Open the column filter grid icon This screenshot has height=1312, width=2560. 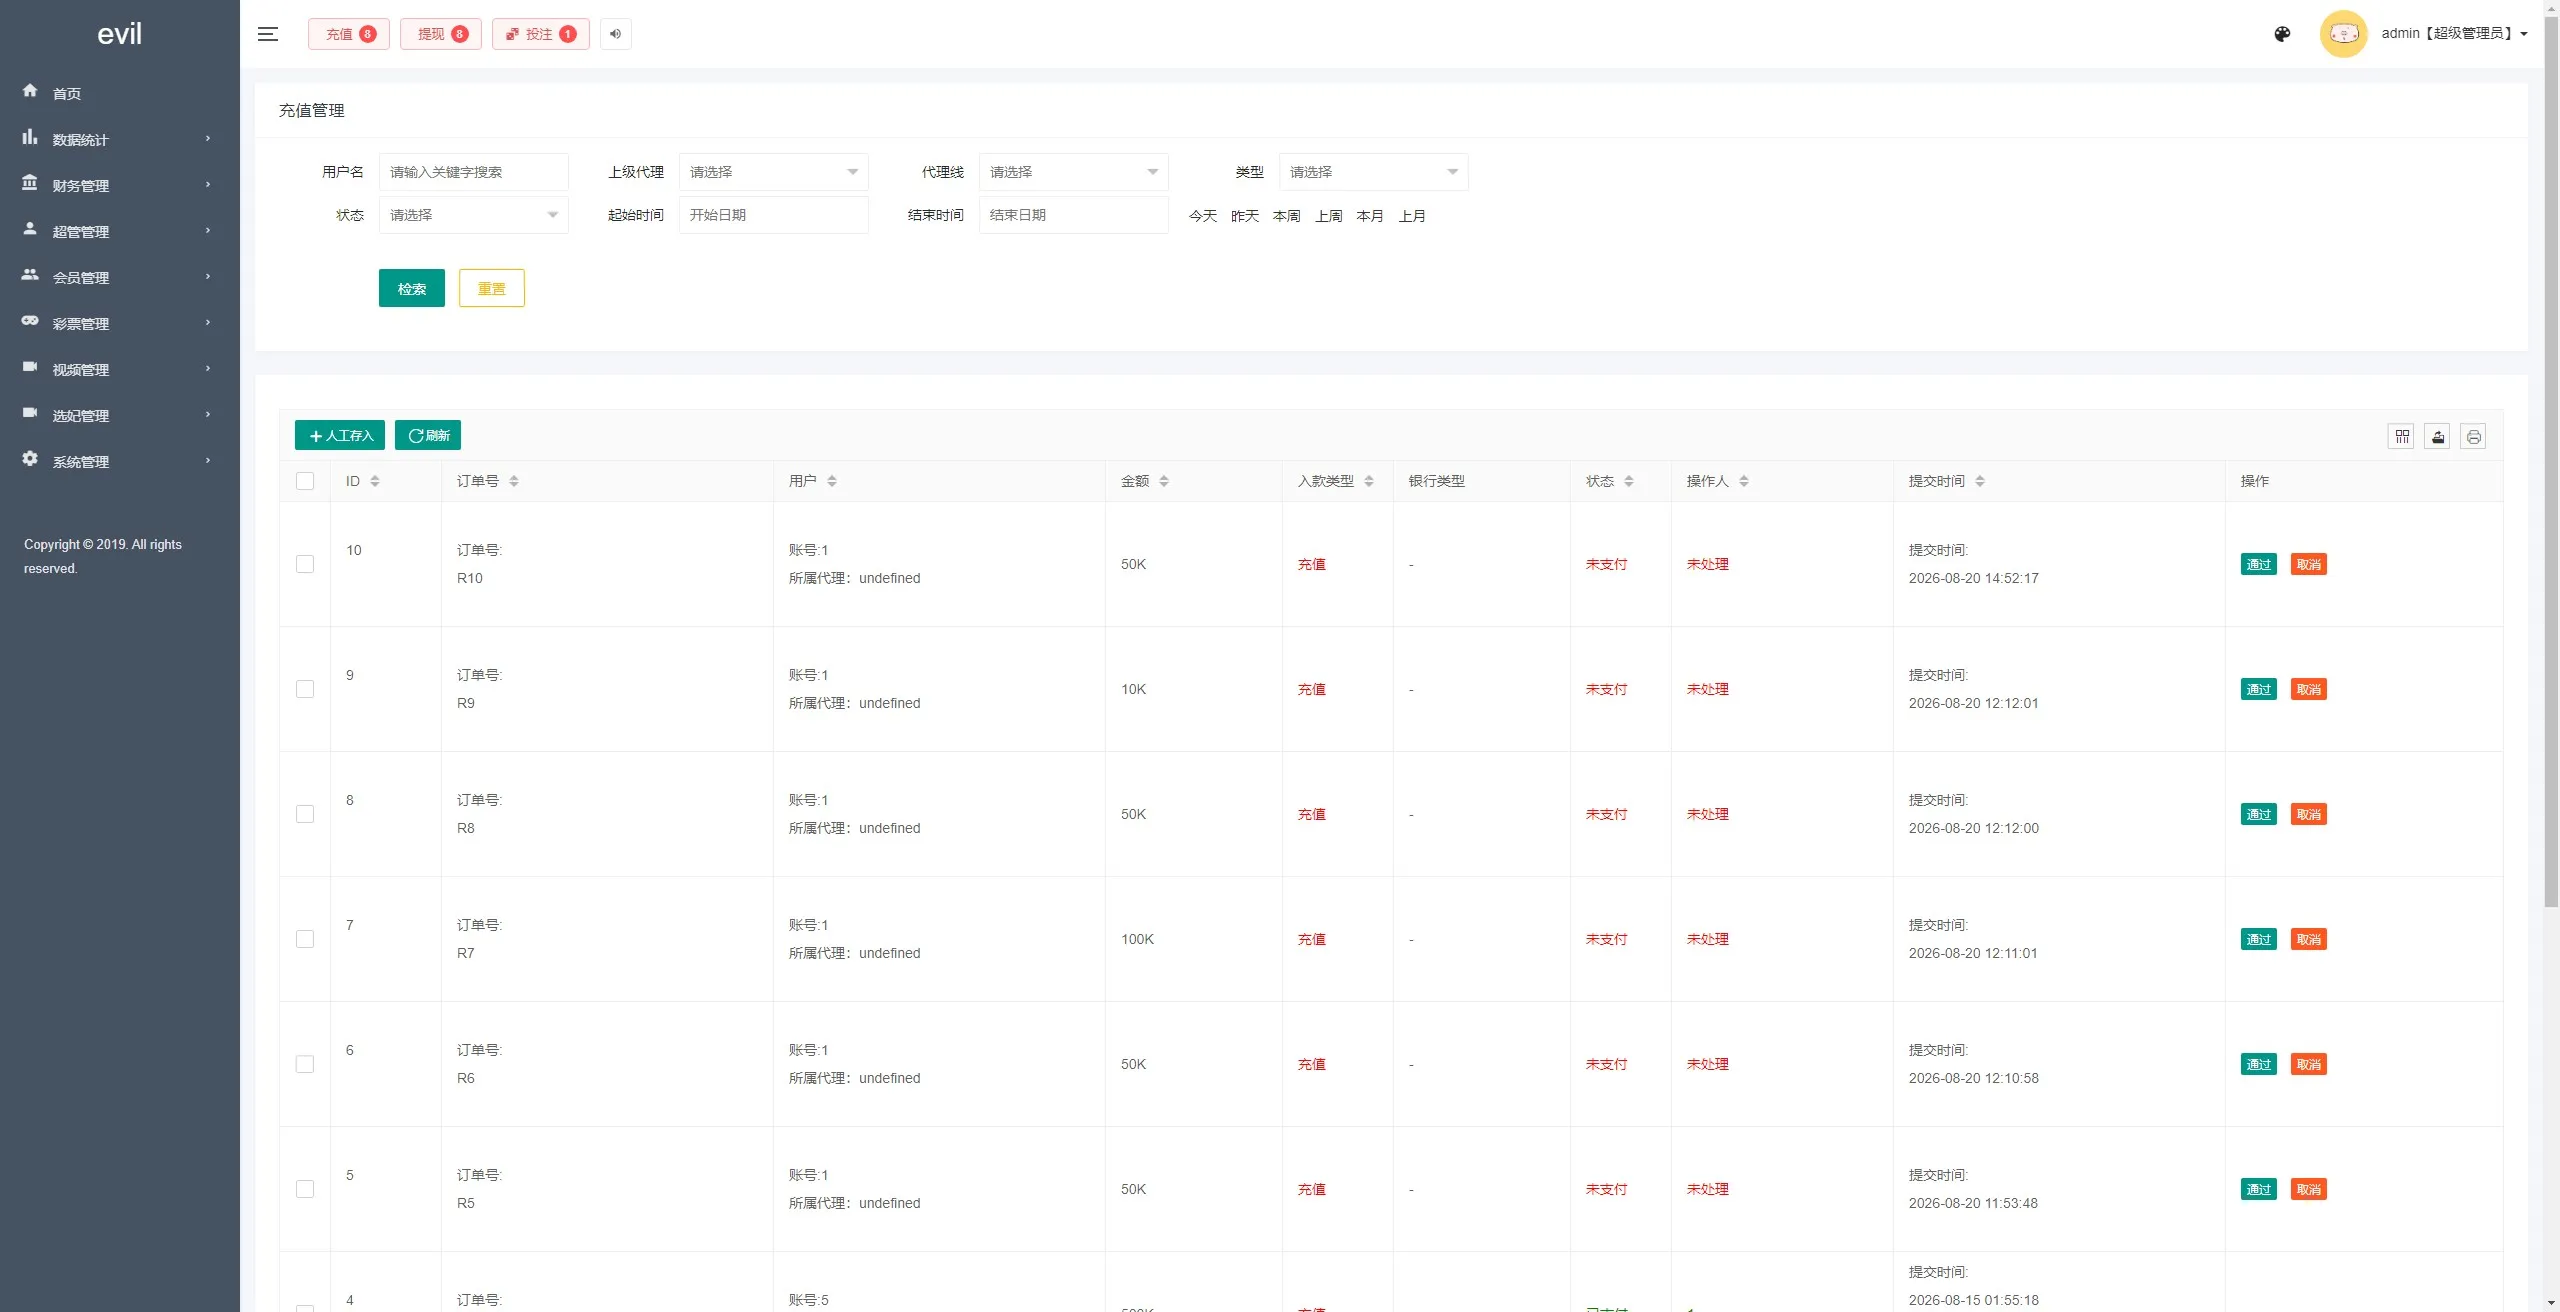pos(2401,436)
